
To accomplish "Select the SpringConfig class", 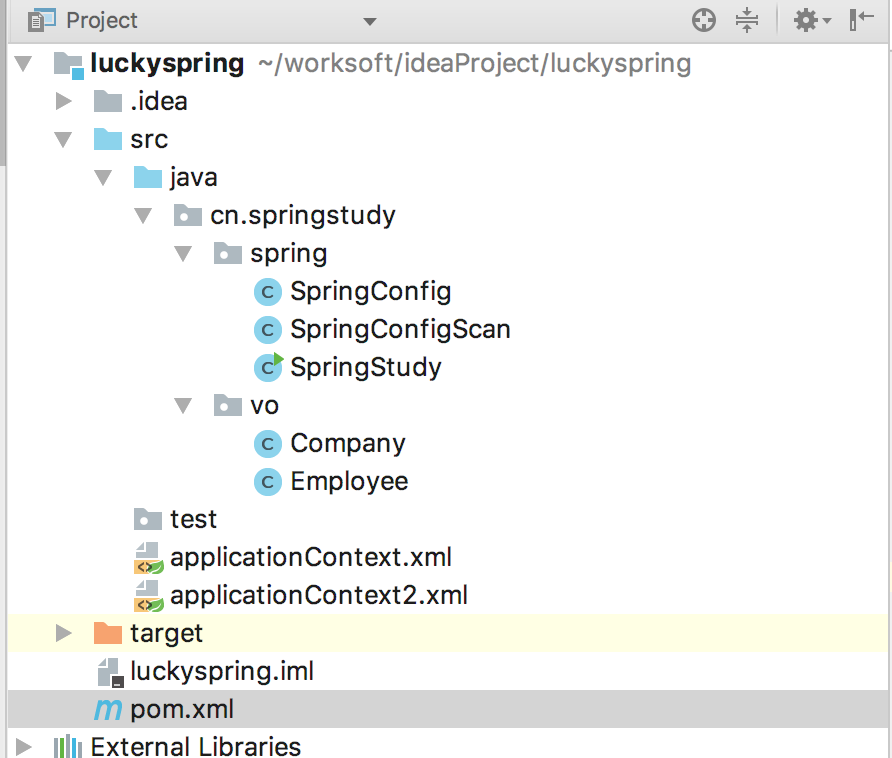I will 370,291.
